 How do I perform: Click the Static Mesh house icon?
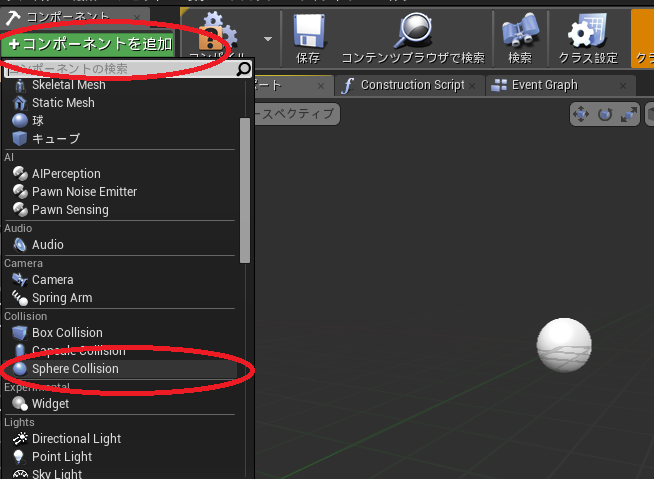pyautogui.click(x=20, y=103)
